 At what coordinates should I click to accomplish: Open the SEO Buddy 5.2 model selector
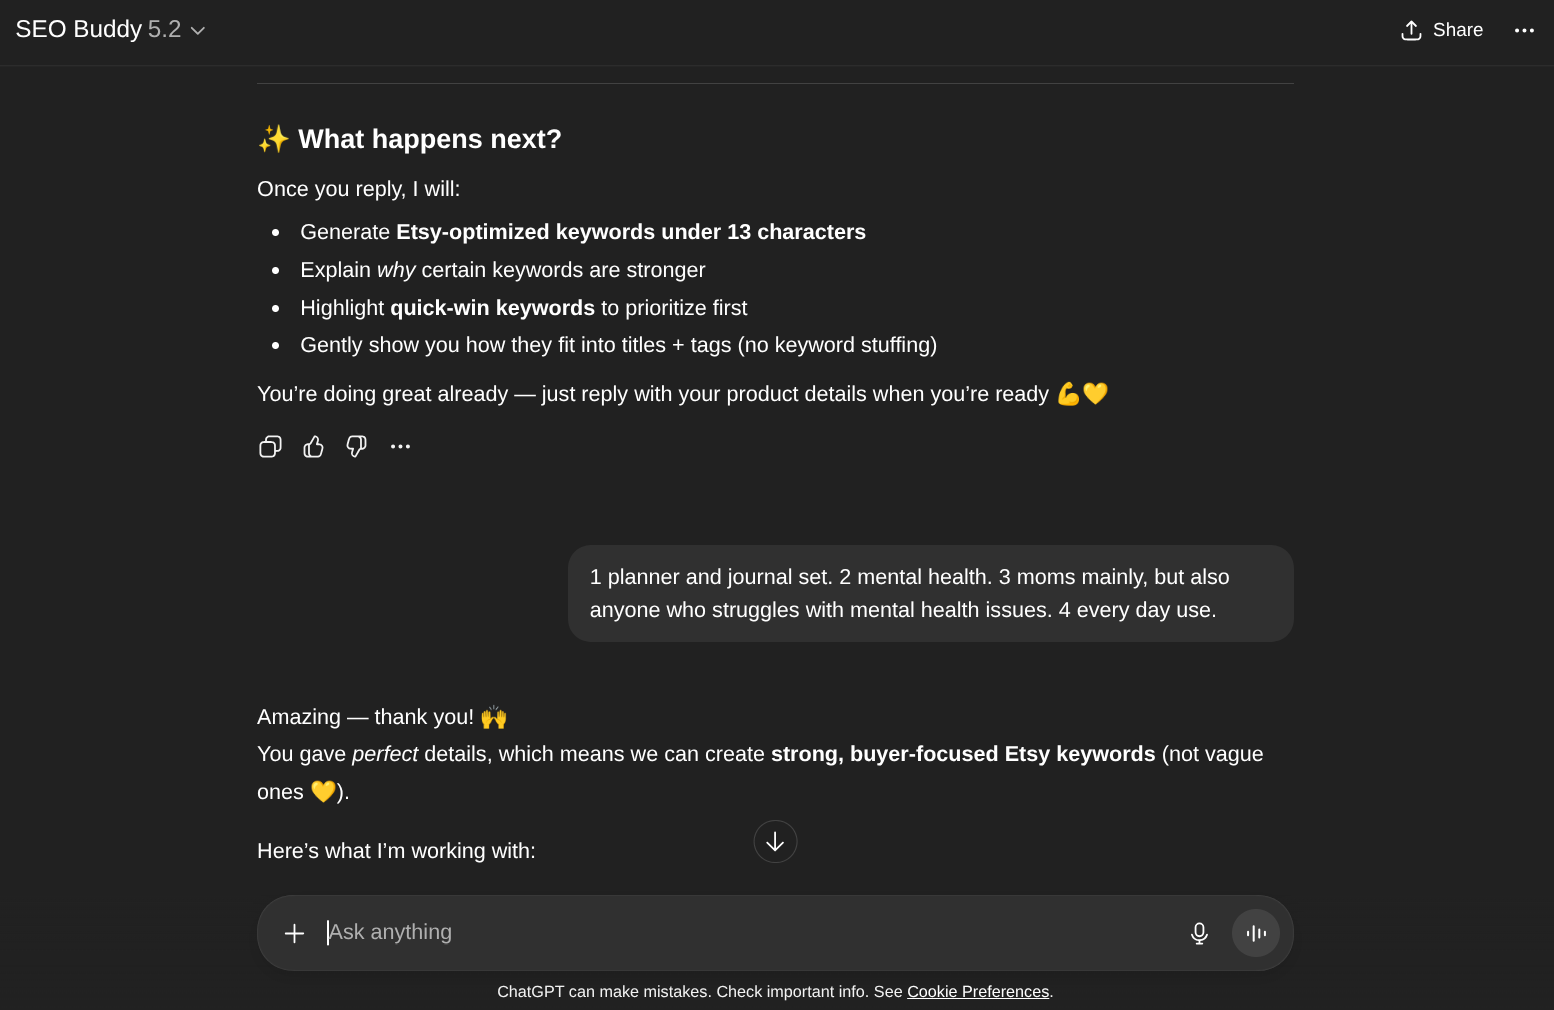pos(98,30)
